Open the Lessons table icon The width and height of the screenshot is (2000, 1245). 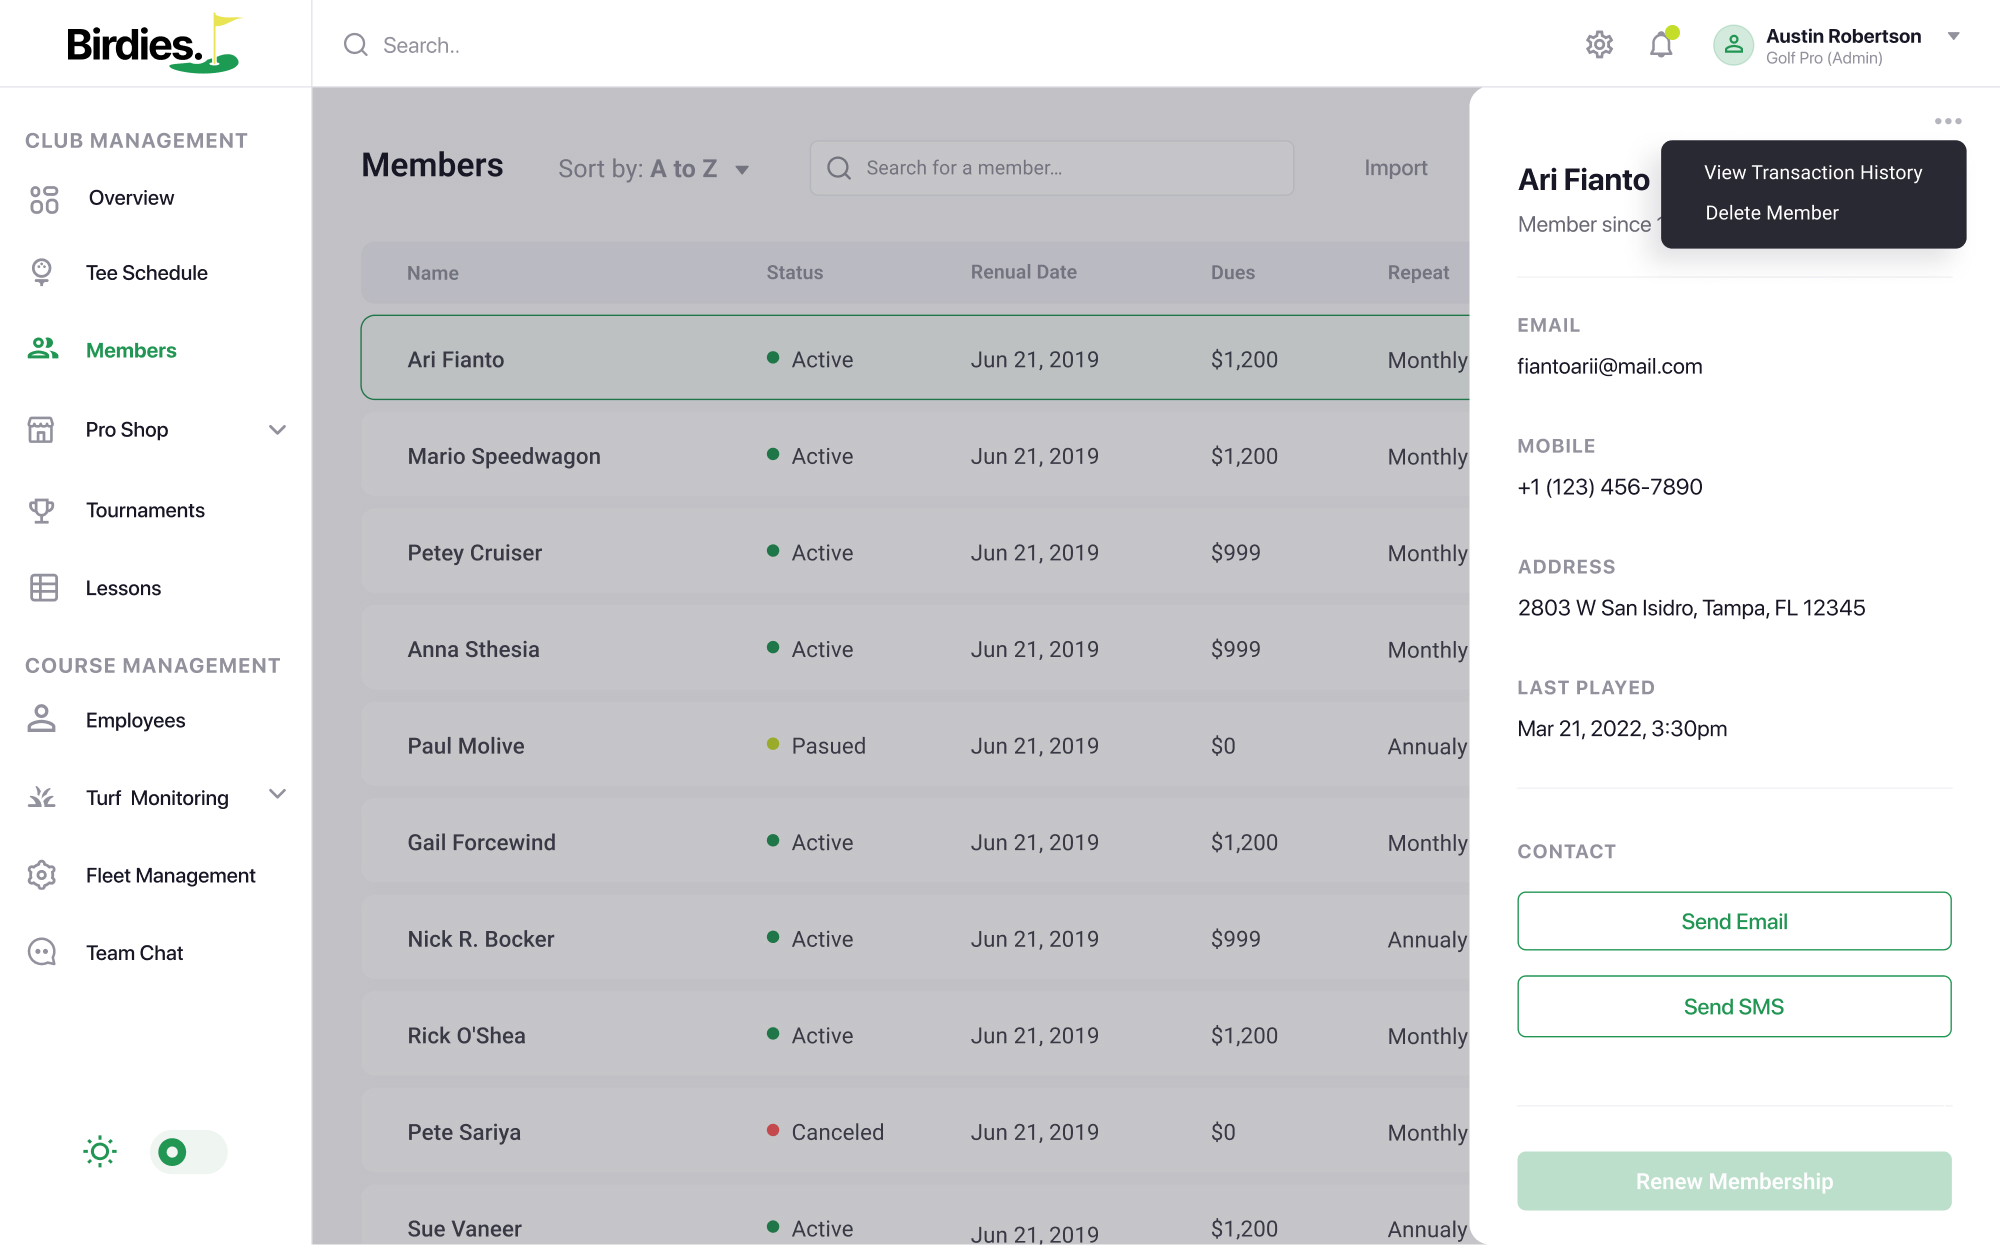pos(44,588)
